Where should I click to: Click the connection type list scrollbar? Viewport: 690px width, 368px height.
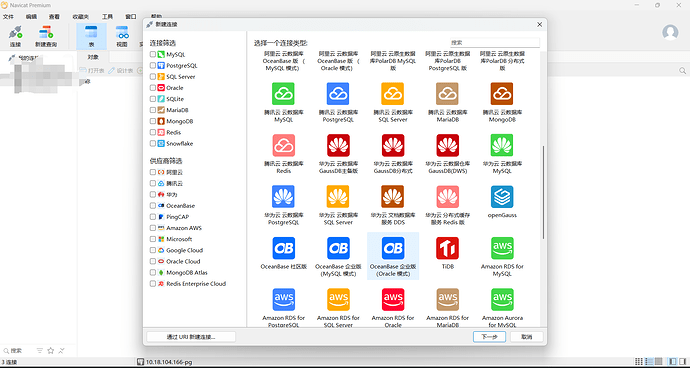click(x=543, y=192)
